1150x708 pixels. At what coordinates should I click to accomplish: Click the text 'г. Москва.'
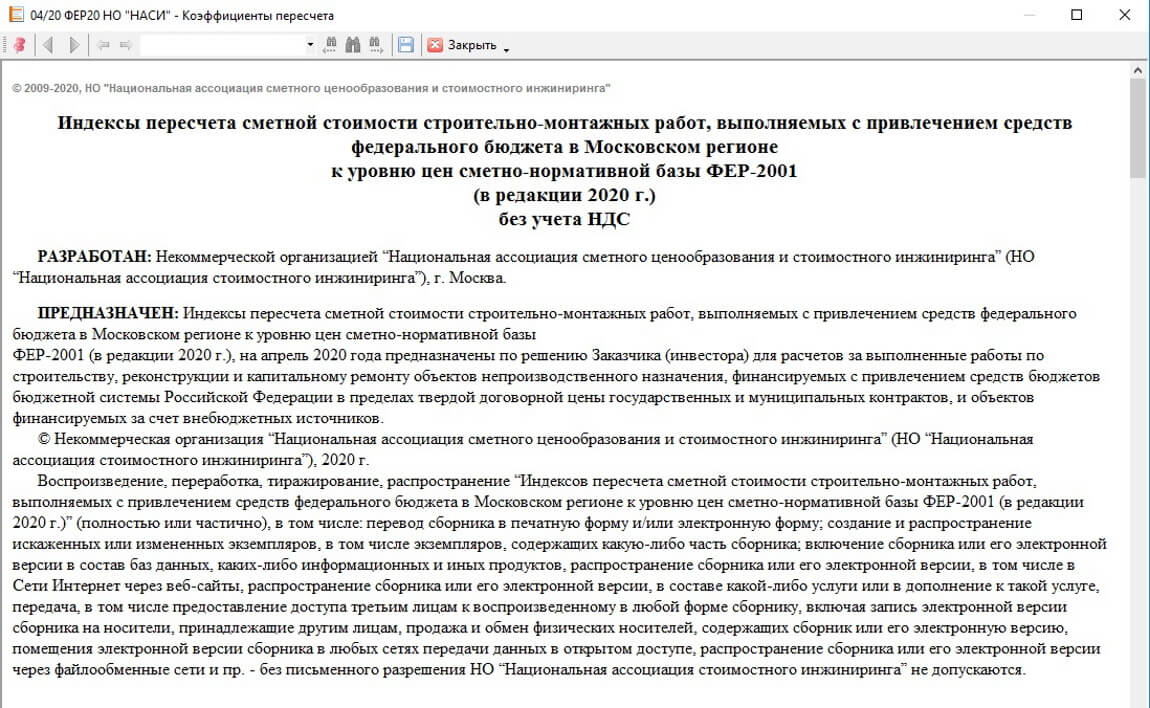point(470,278)
